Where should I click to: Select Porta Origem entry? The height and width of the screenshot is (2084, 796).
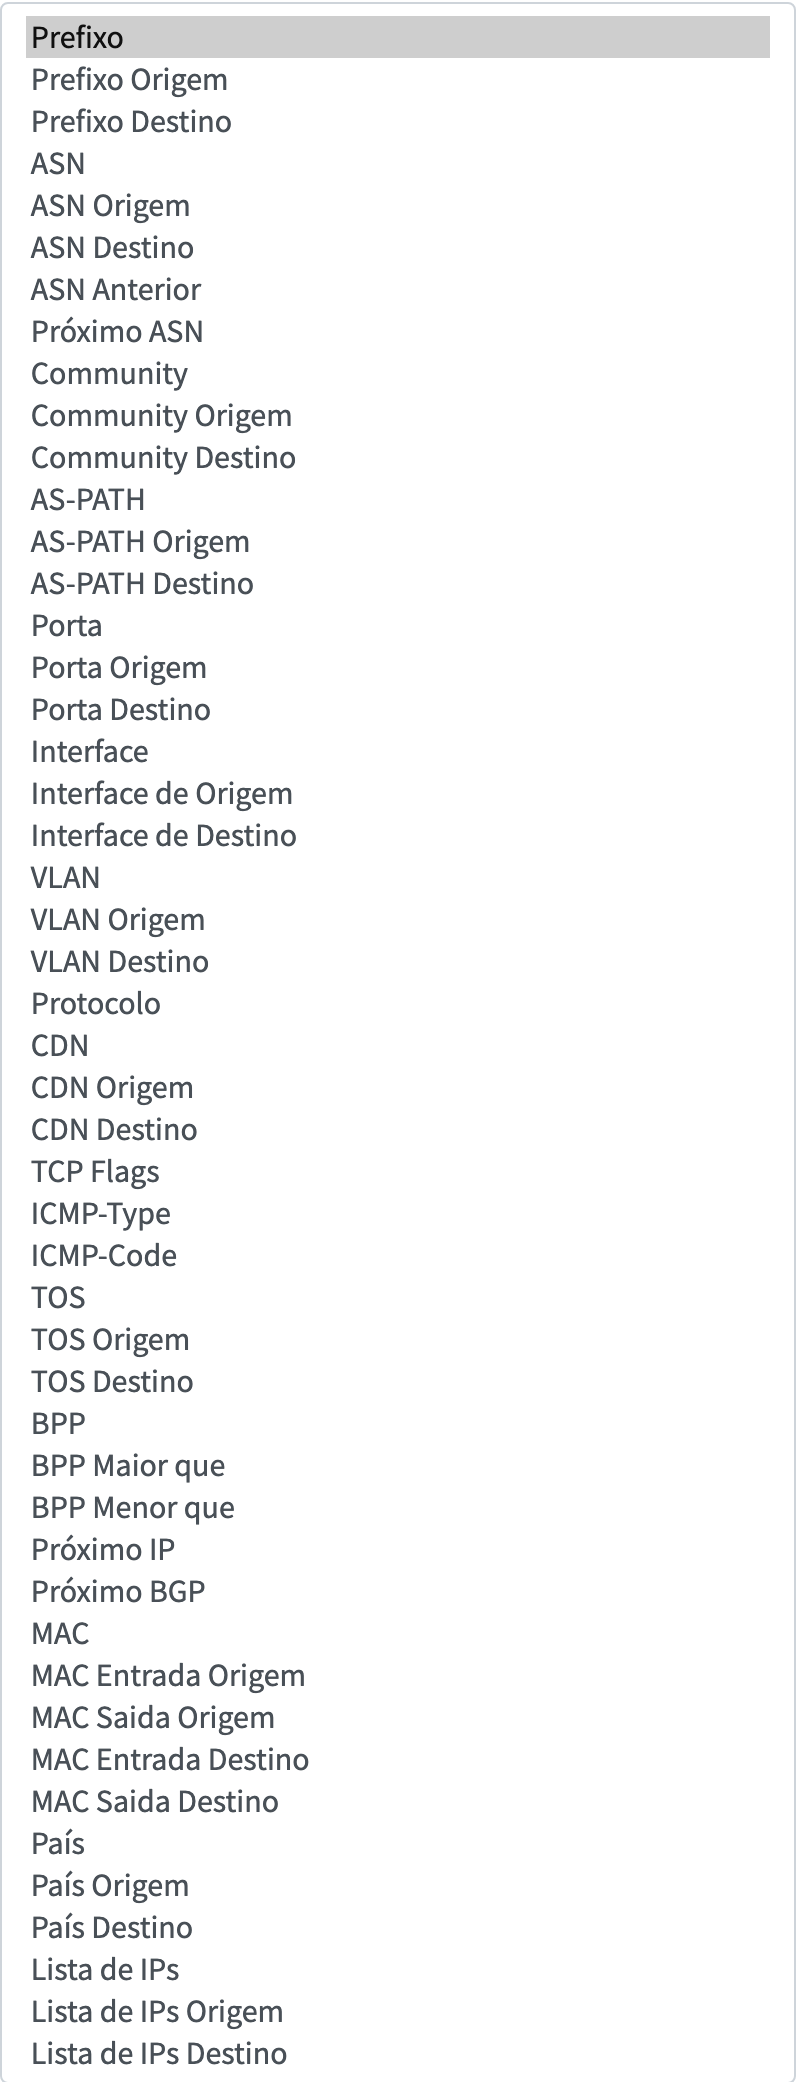[398, 667]
